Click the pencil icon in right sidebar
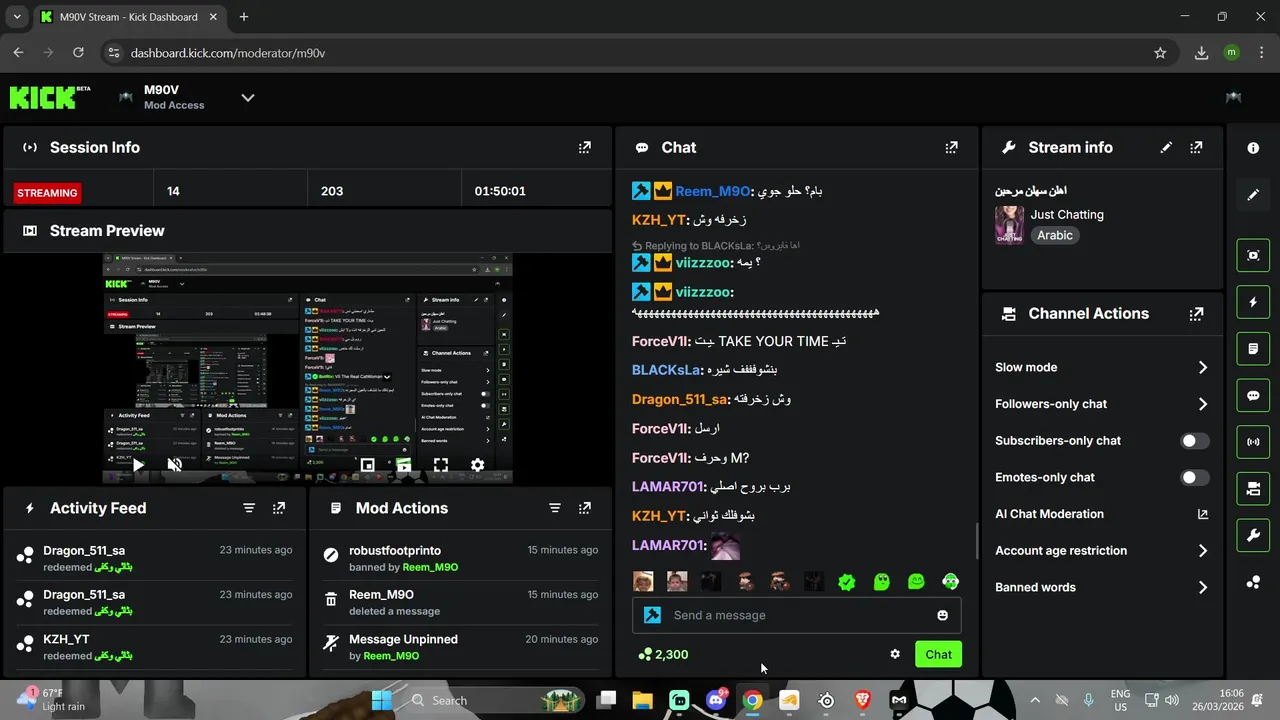 1253,195
